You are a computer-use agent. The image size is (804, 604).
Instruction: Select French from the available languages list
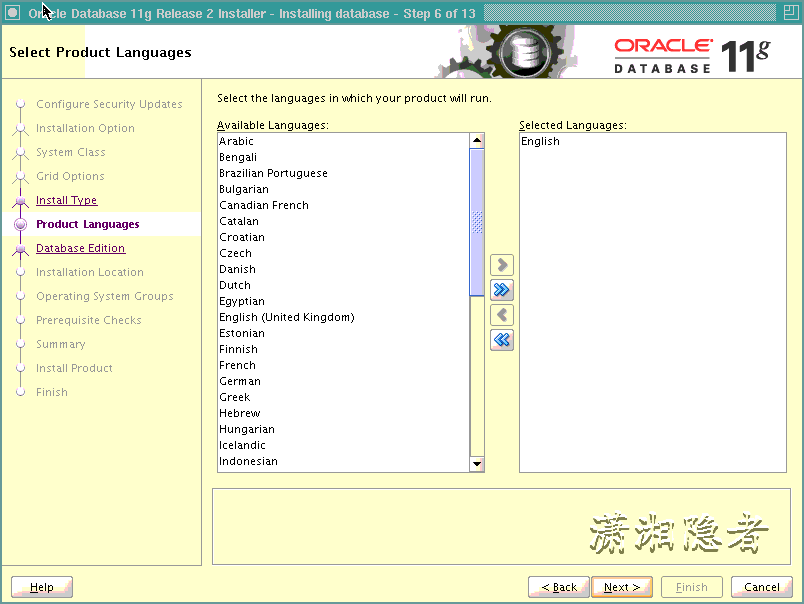pos(237,365)
